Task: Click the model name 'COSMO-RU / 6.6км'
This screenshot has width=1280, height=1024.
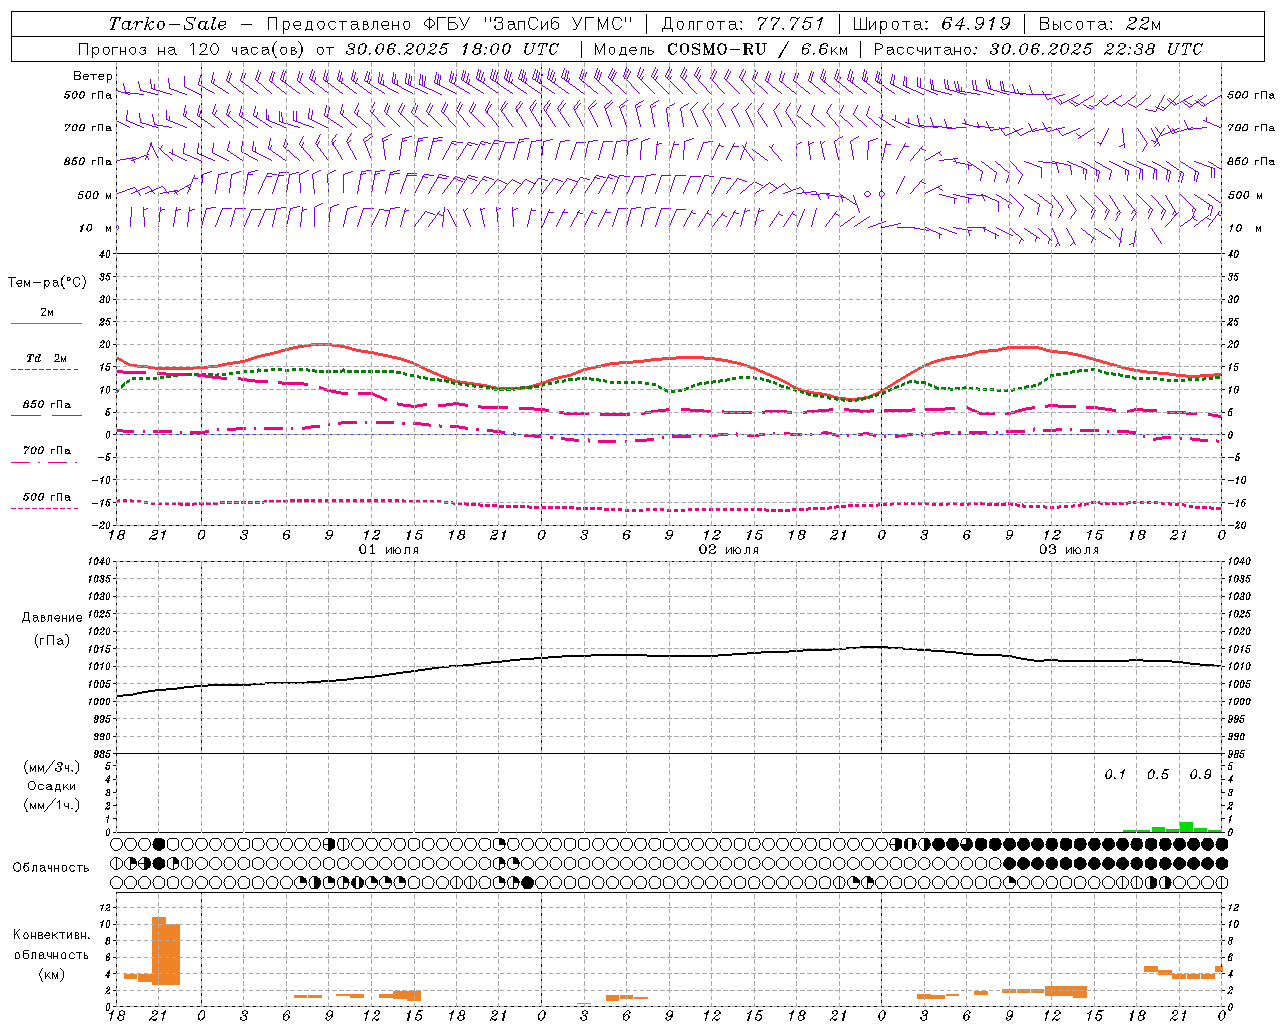Action: coord(757,49)
